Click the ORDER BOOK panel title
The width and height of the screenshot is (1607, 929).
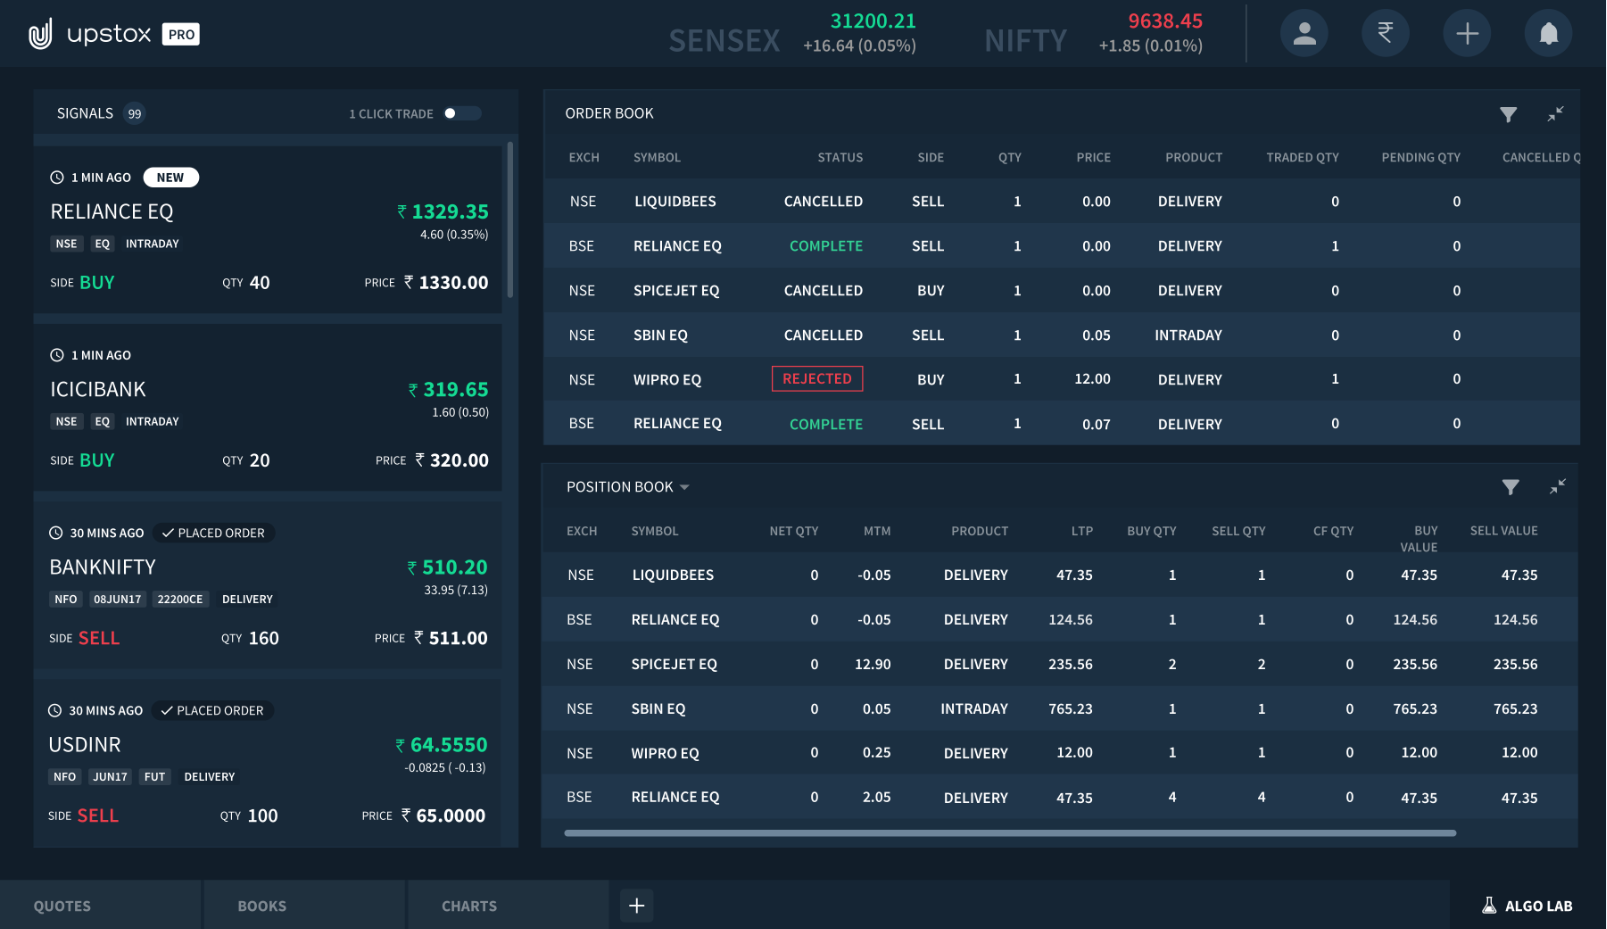point(609,114)
